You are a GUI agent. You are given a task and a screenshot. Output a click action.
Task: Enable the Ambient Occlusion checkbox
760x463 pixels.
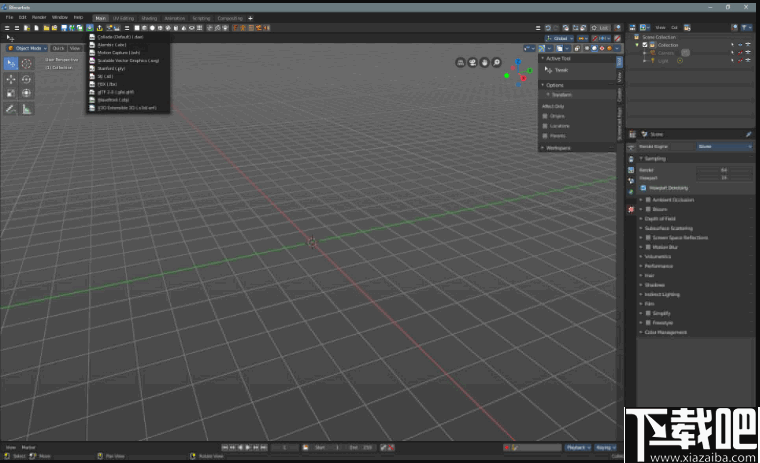pyautogui.click(x=648, y=200)
